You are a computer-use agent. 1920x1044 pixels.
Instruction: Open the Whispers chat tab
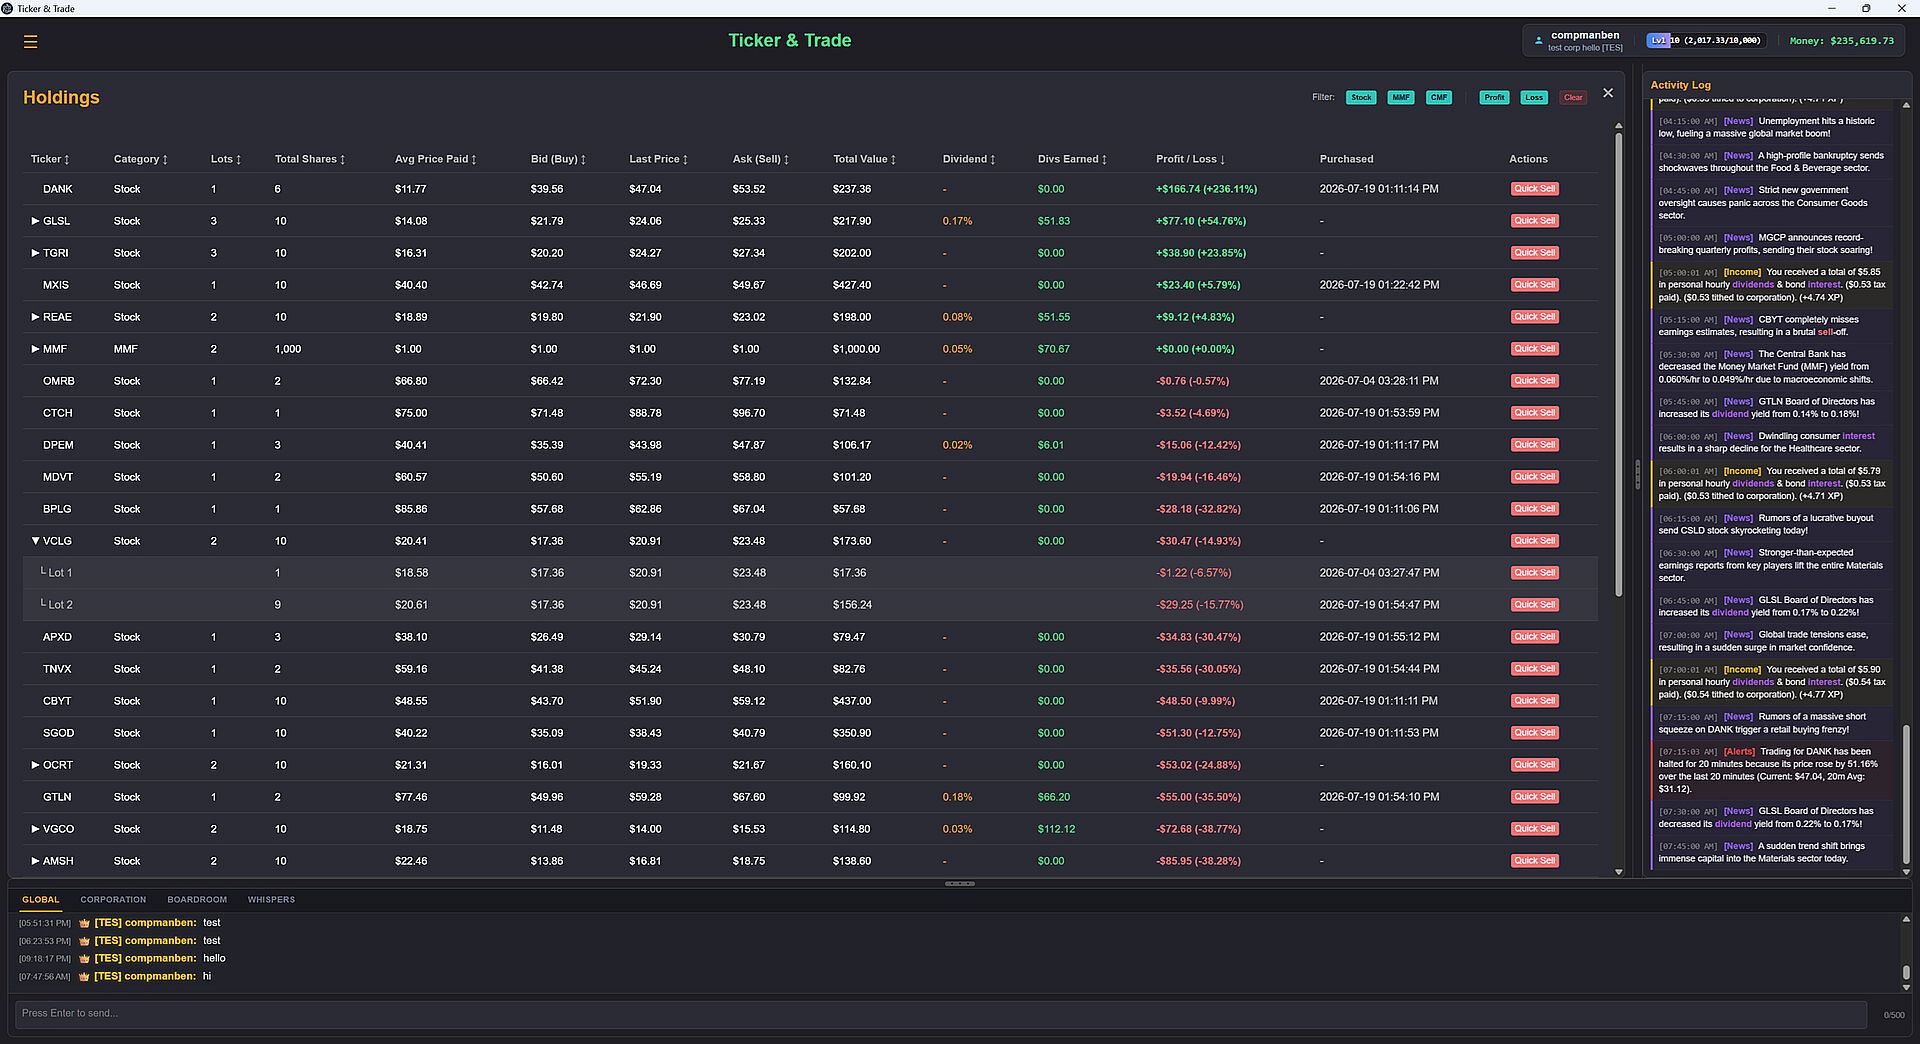271,899
